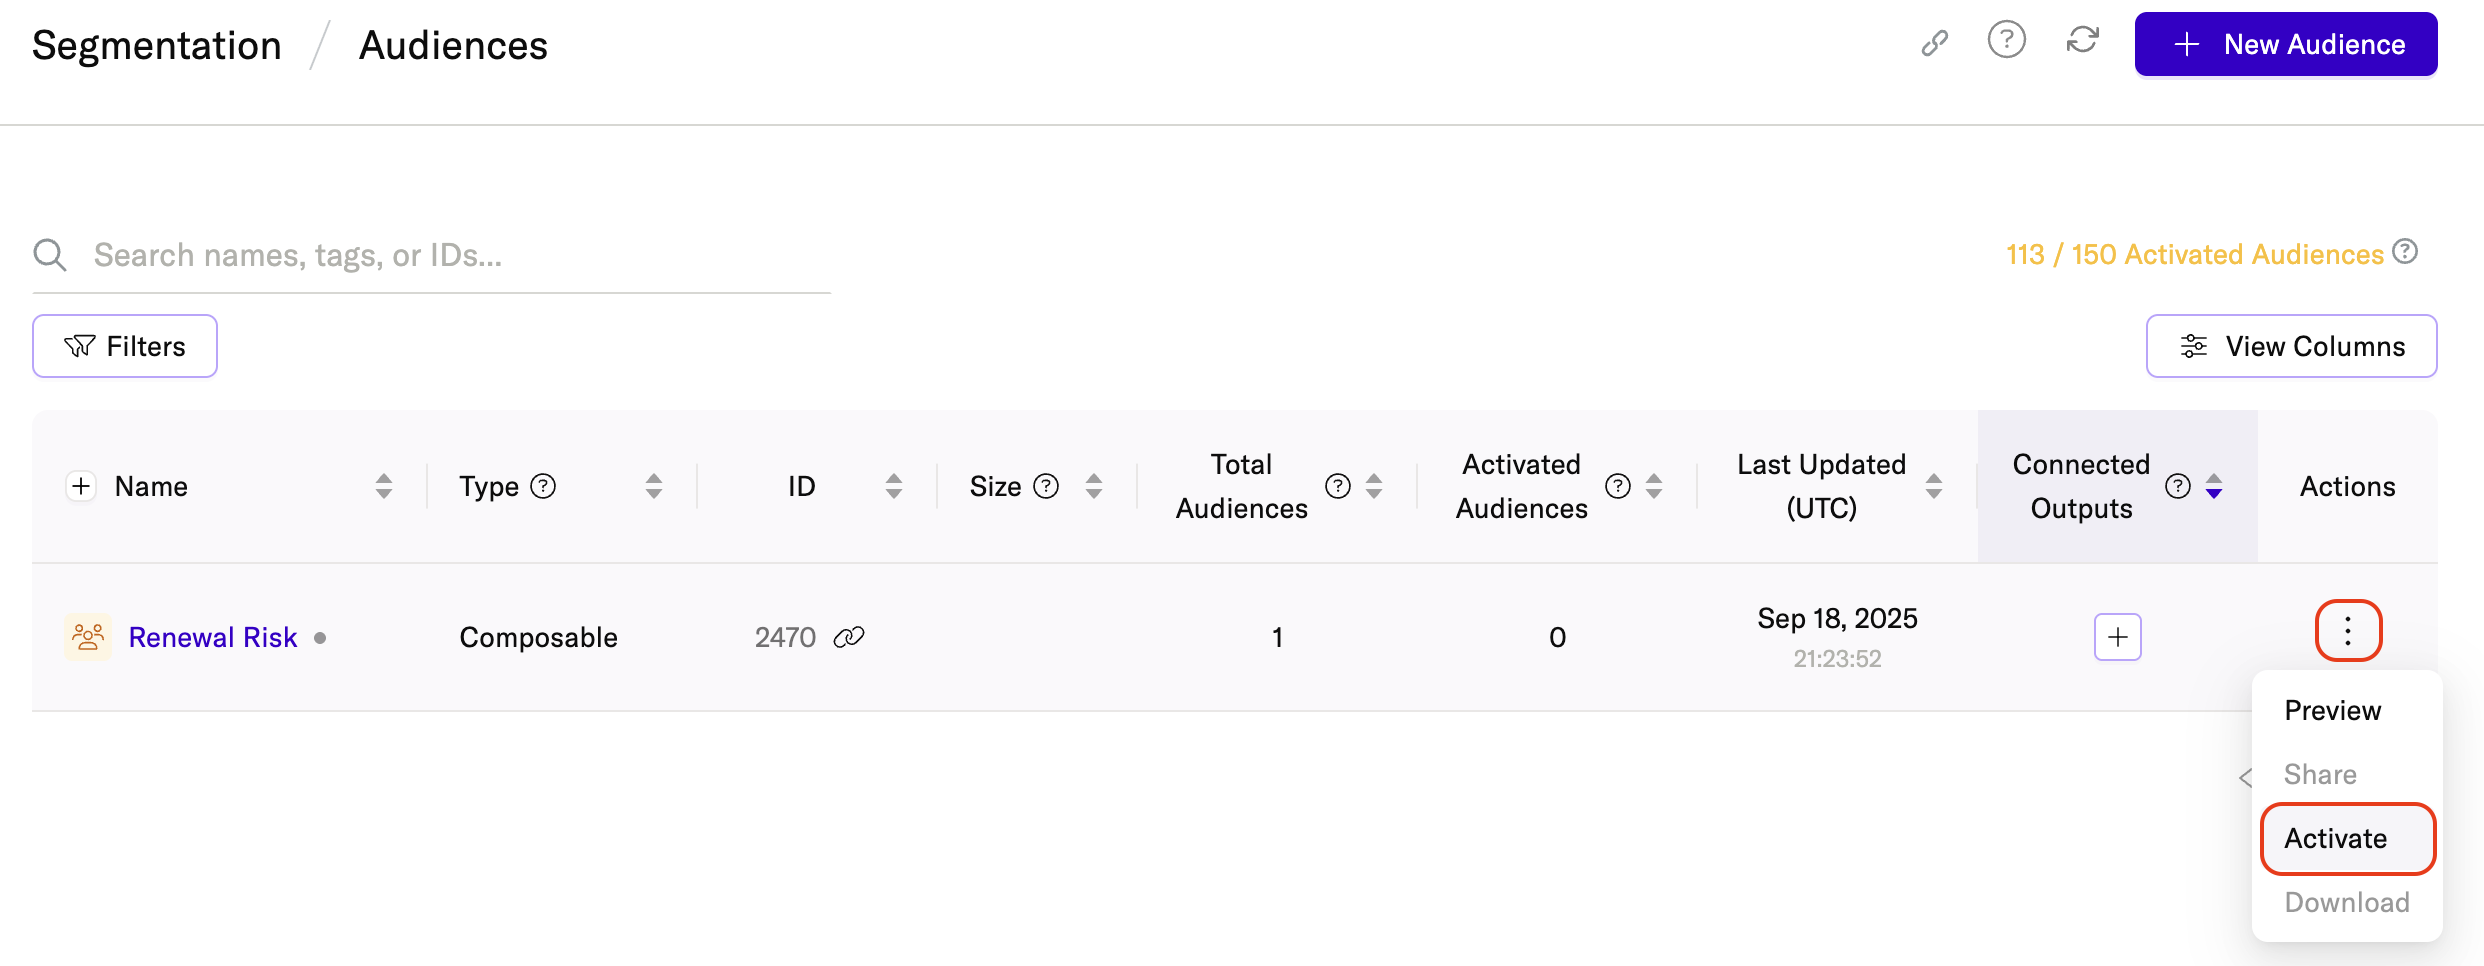Copy page link using the chain icon
Image resolution: width=2484 pixels, height=966 pixels.
1934,43
